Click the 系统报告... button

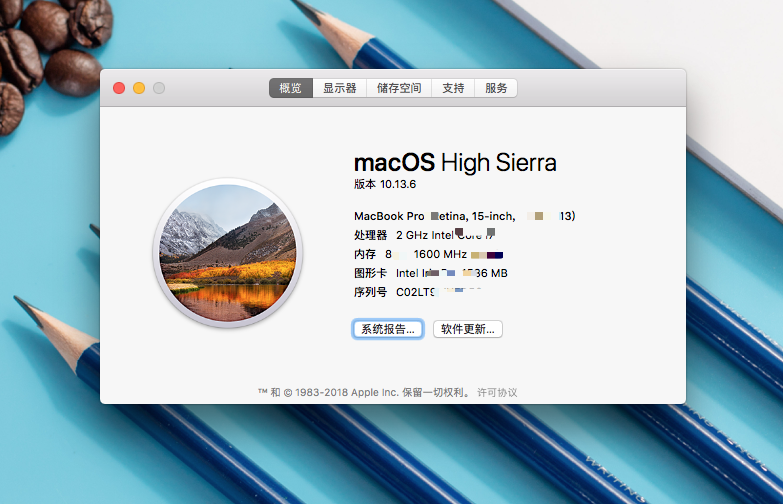[x=388, y=329]
